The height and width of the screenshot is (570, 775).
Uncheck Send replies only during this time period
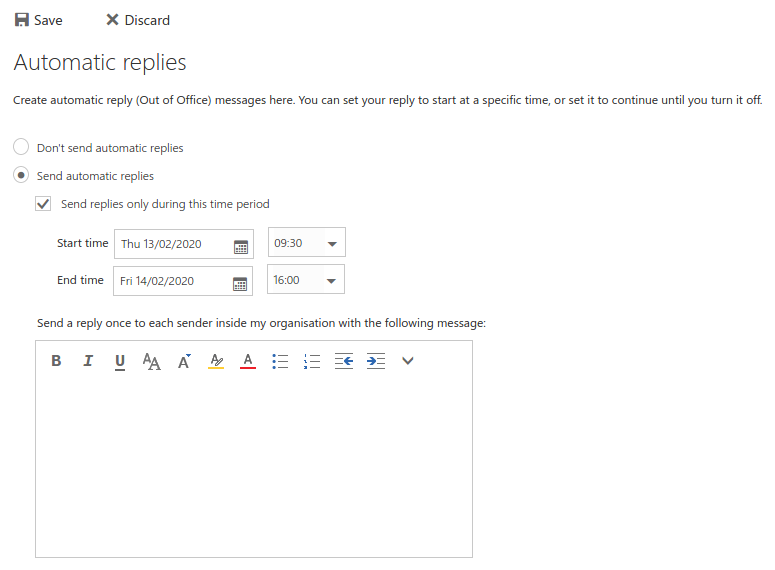43,204
